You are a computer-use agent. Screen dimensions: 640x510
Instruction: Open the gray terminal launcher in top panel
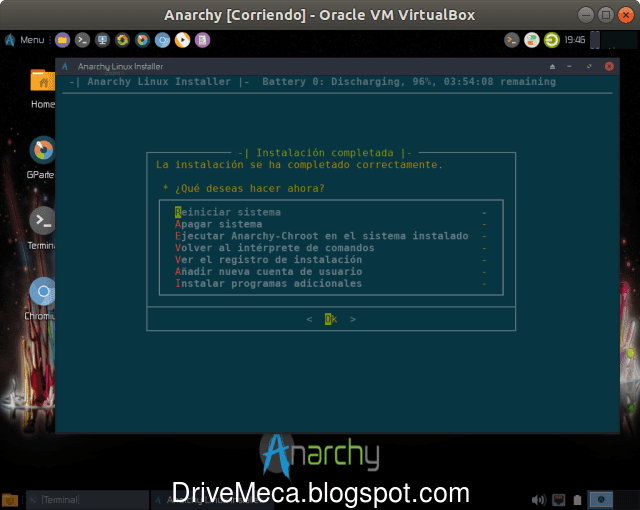(82, 40)
